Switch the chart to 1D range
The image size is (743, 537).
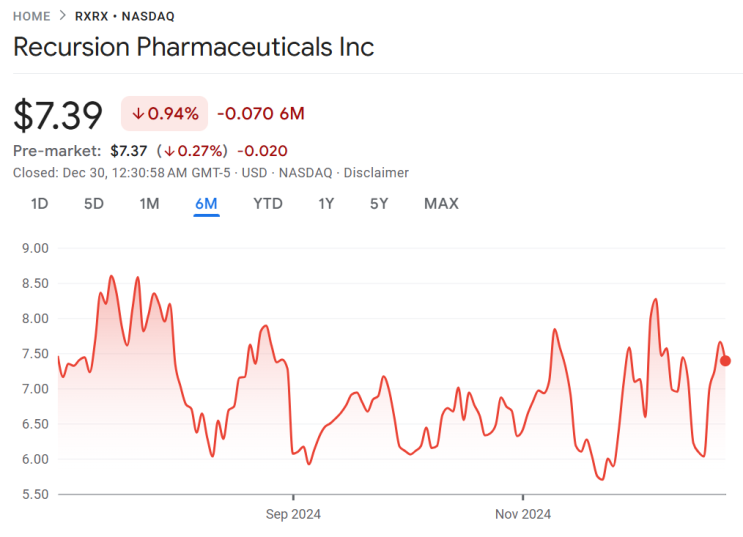[40, 204]
